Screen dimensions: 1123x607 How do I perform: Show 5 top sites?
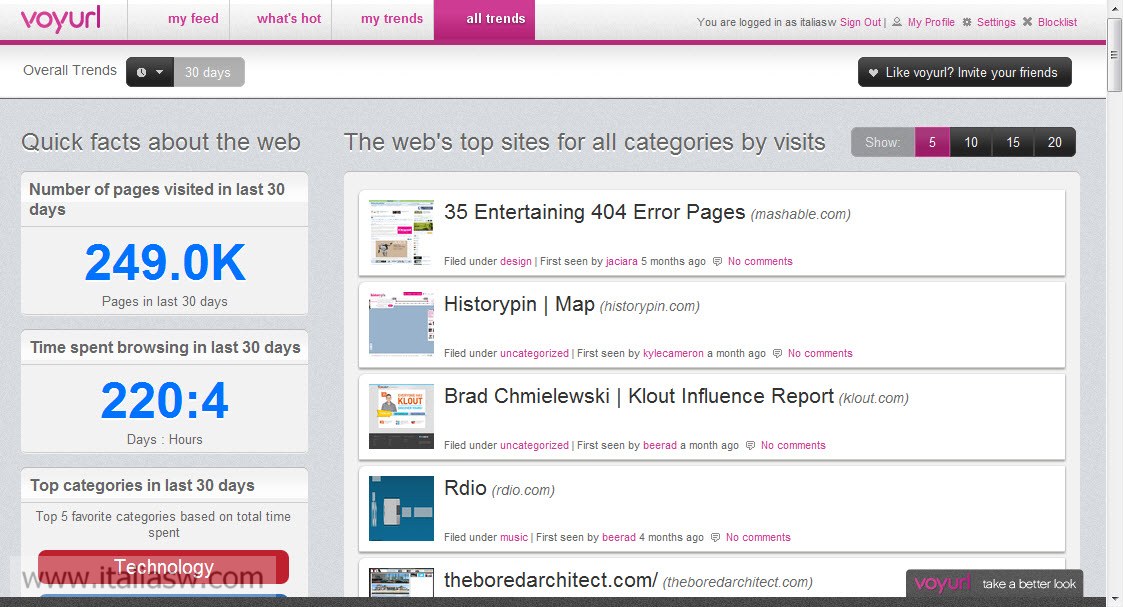point(932,142)
